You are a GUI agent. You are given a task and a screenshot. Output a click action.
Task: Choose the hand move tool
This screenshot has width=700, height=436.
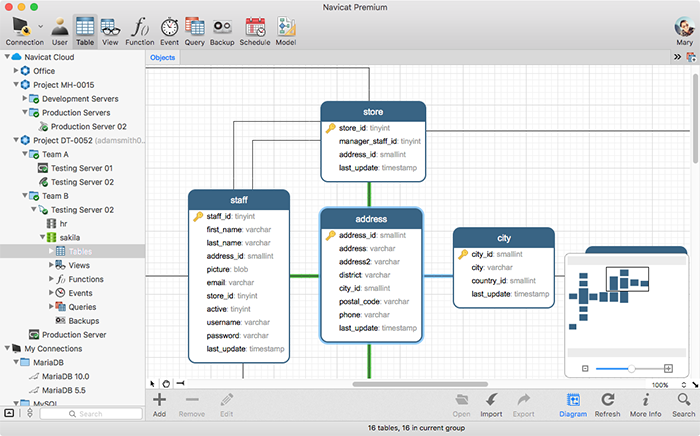166,383
